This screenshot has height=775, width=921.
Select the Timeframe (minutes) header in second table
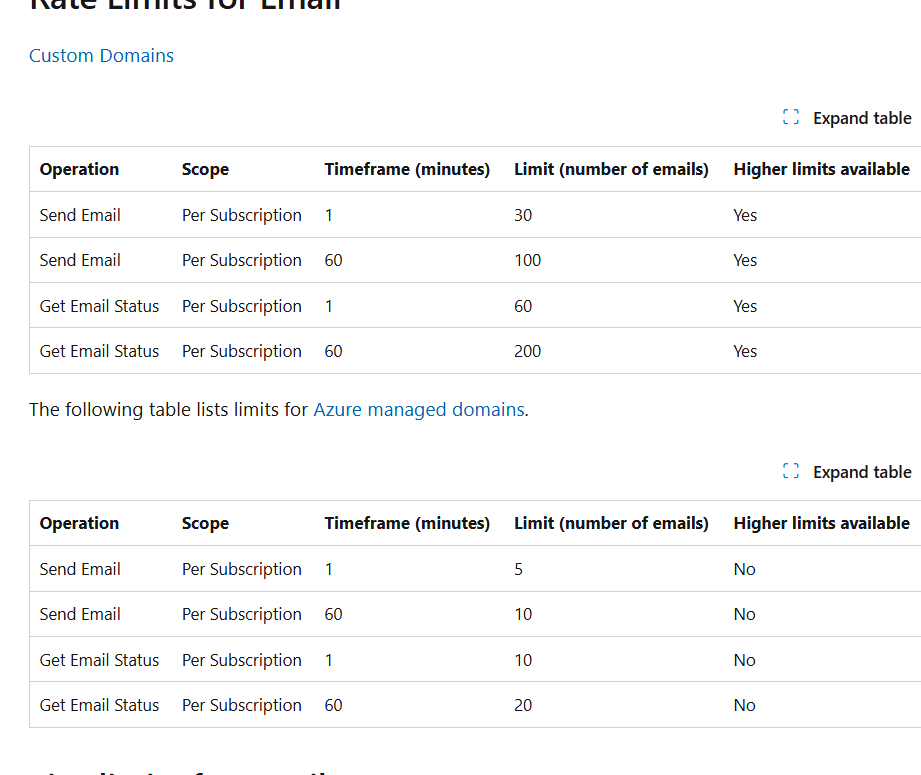click(x=407, y=523)
